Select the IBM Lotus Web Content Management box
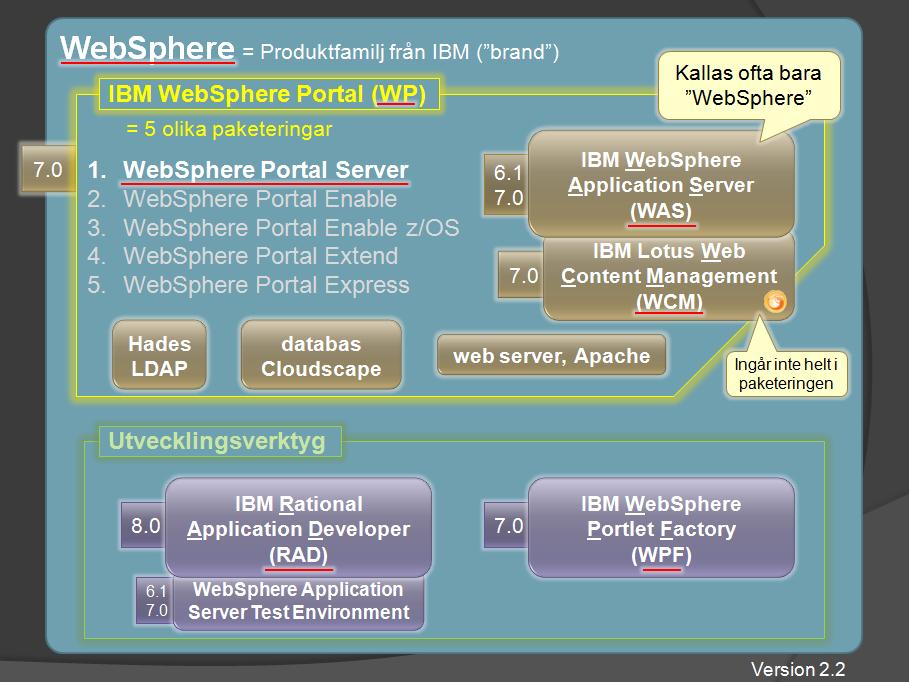The width and height of the screenshot is (909, 682). coord(668,275)
